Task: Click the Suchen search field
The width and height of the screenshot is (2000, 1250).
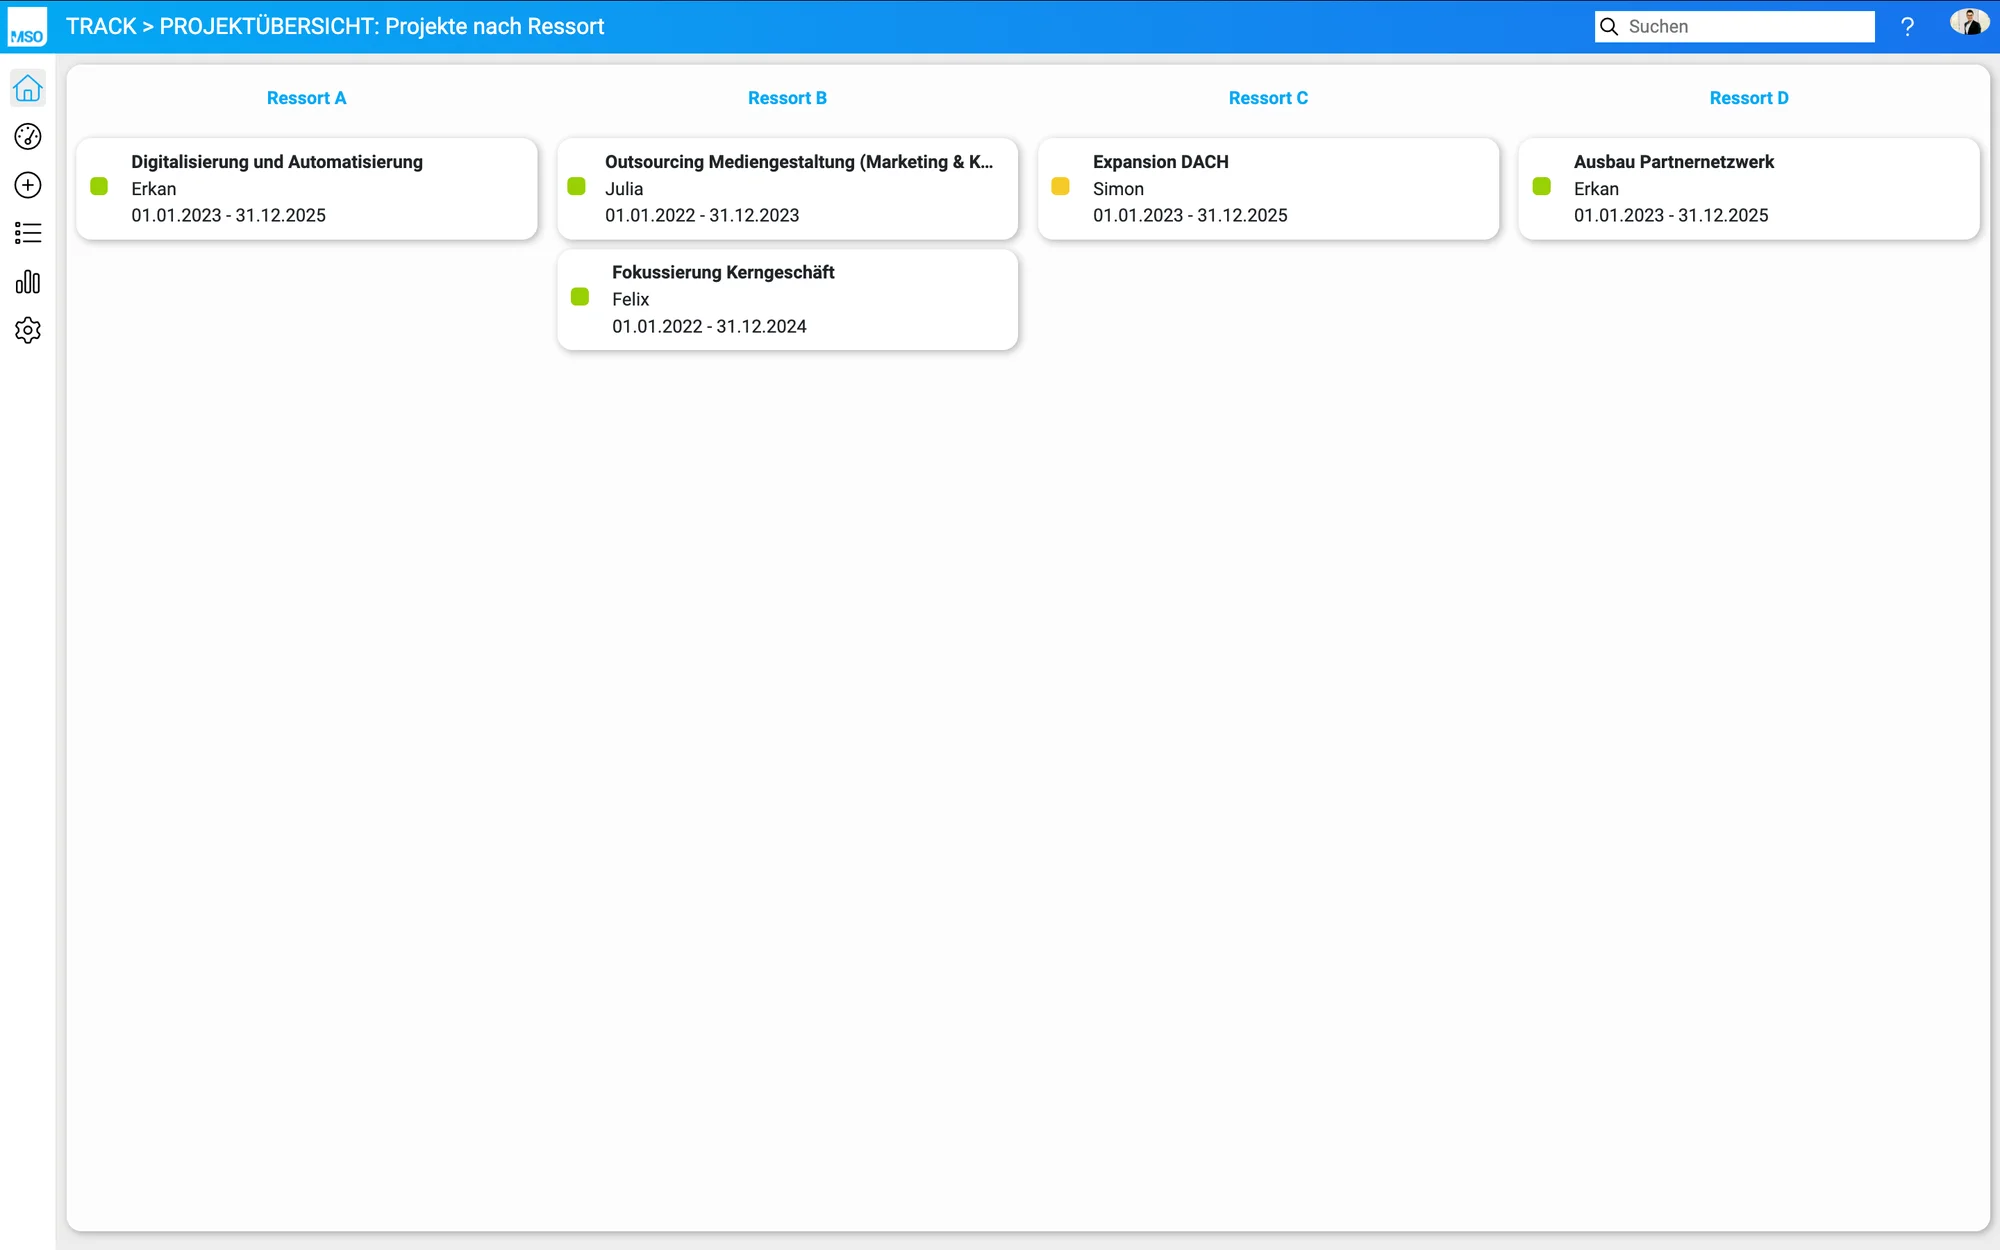Action: coord(1745,27)
